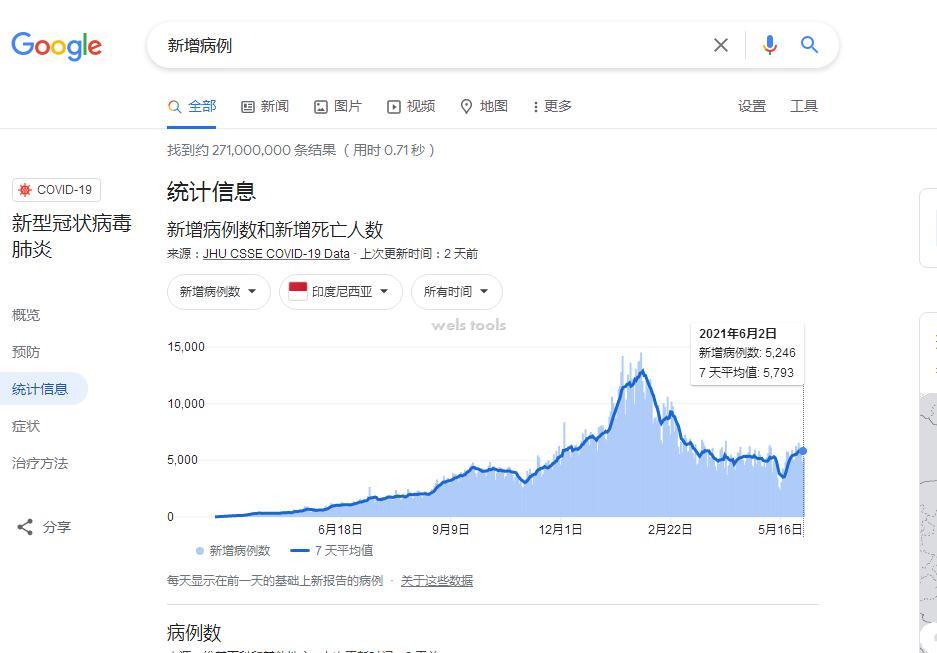This screenshot has width=937, height=653.
Task: Open the 更多 menu
Action: 552,106
